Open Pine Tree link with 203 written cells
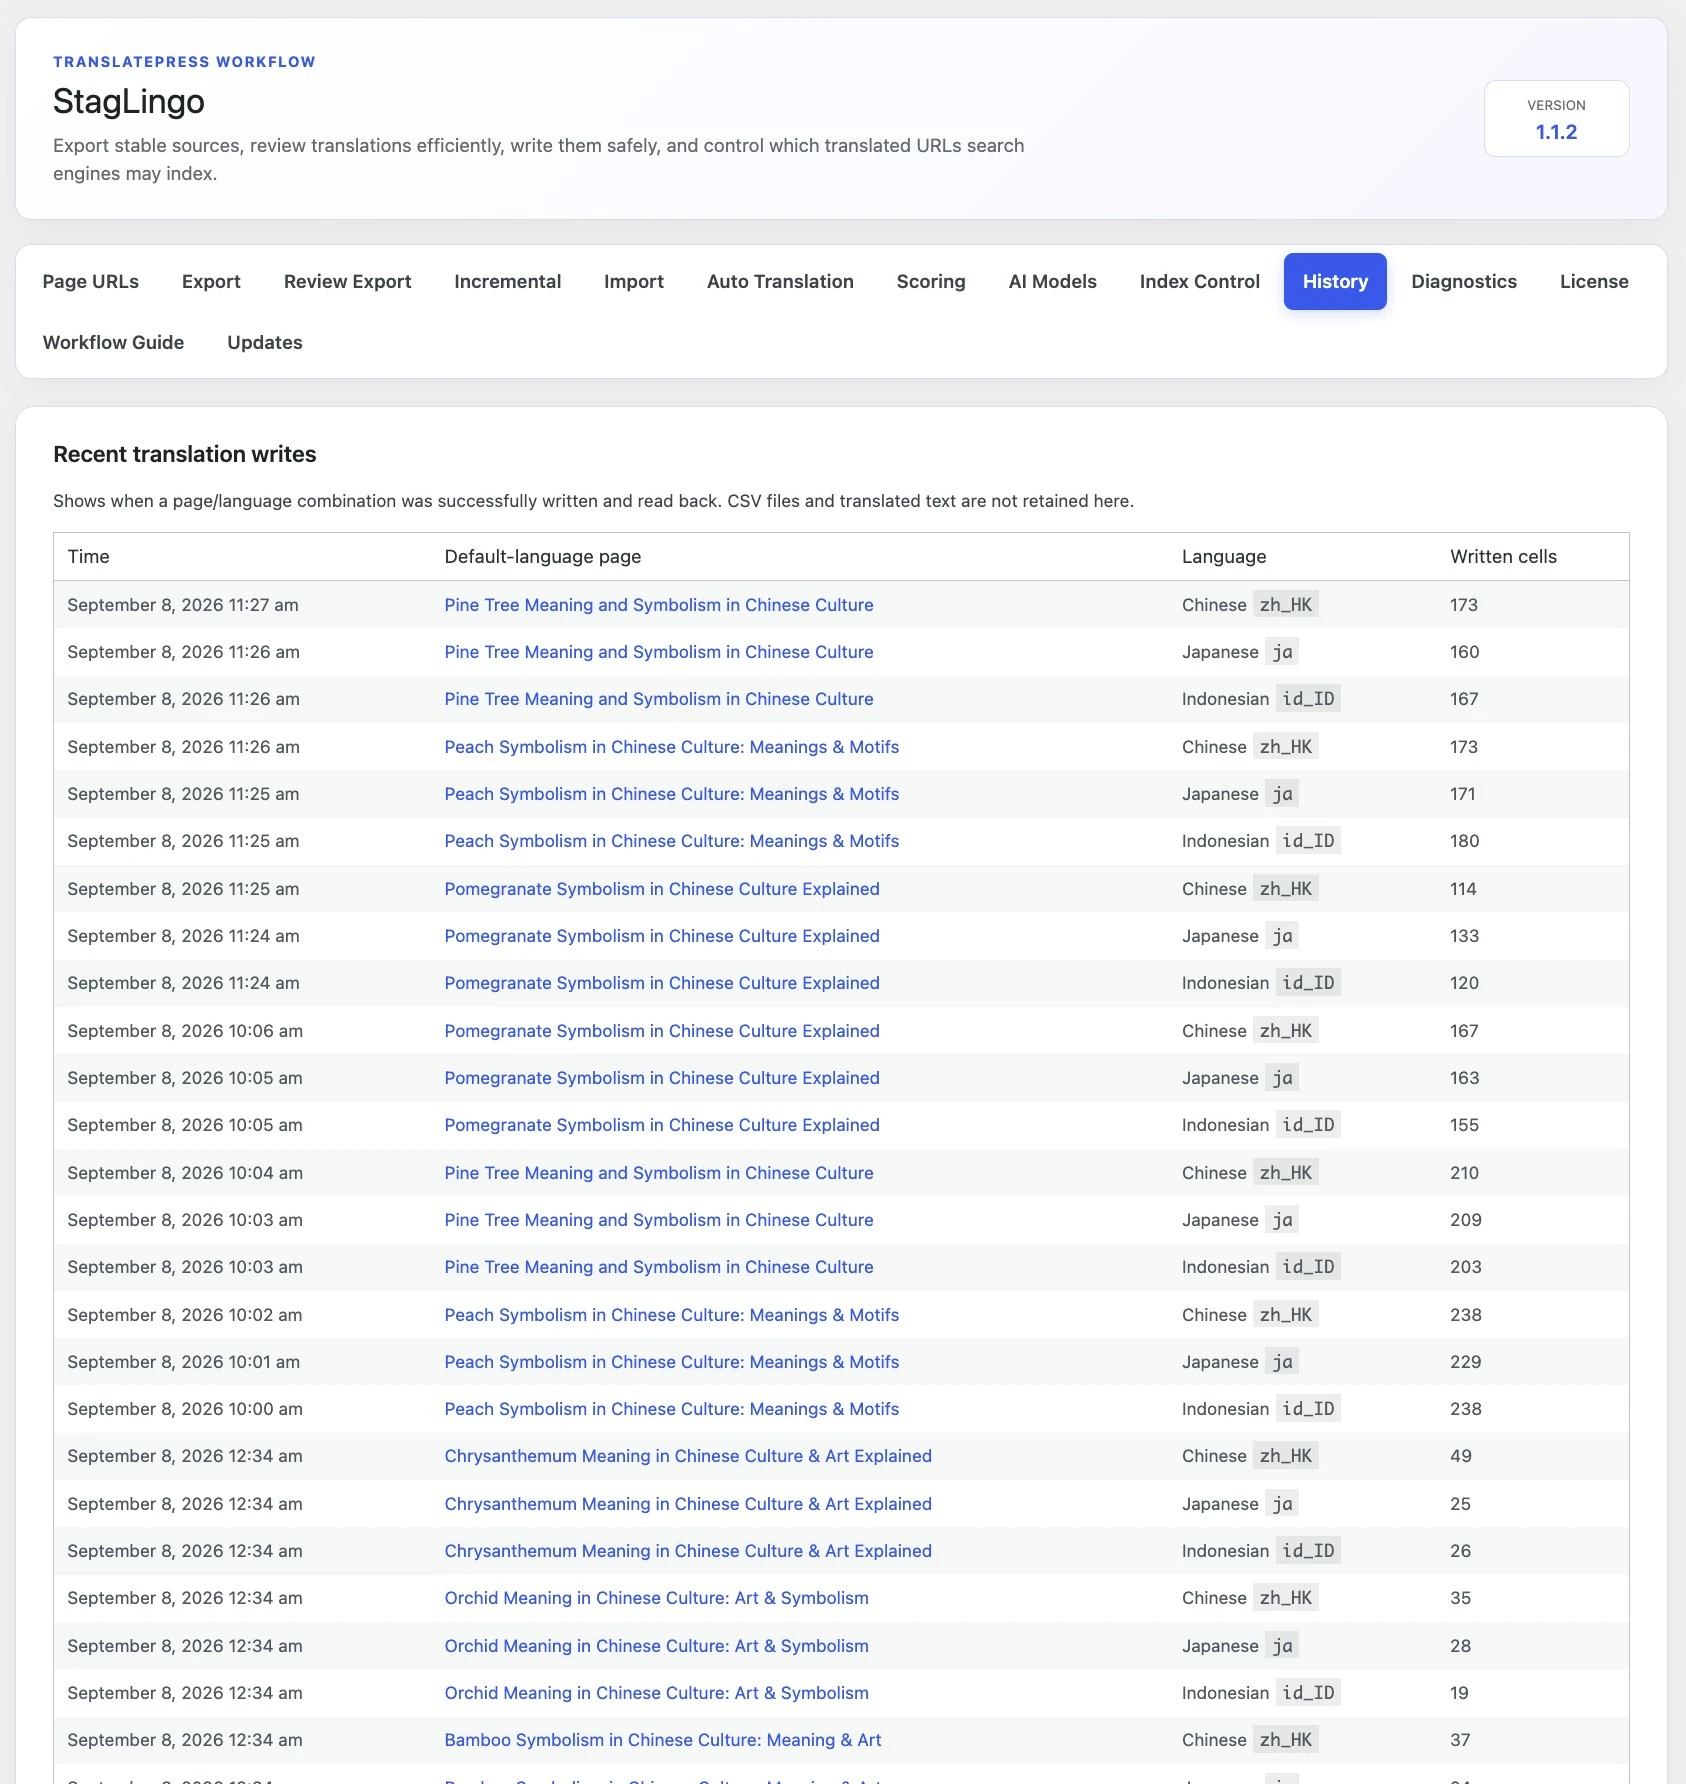 click(659, 1267)
